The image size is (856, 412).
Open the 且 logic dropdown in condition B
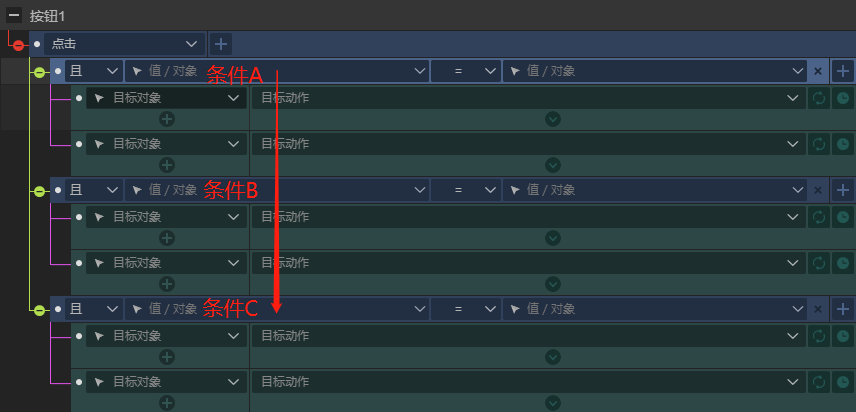93,190
